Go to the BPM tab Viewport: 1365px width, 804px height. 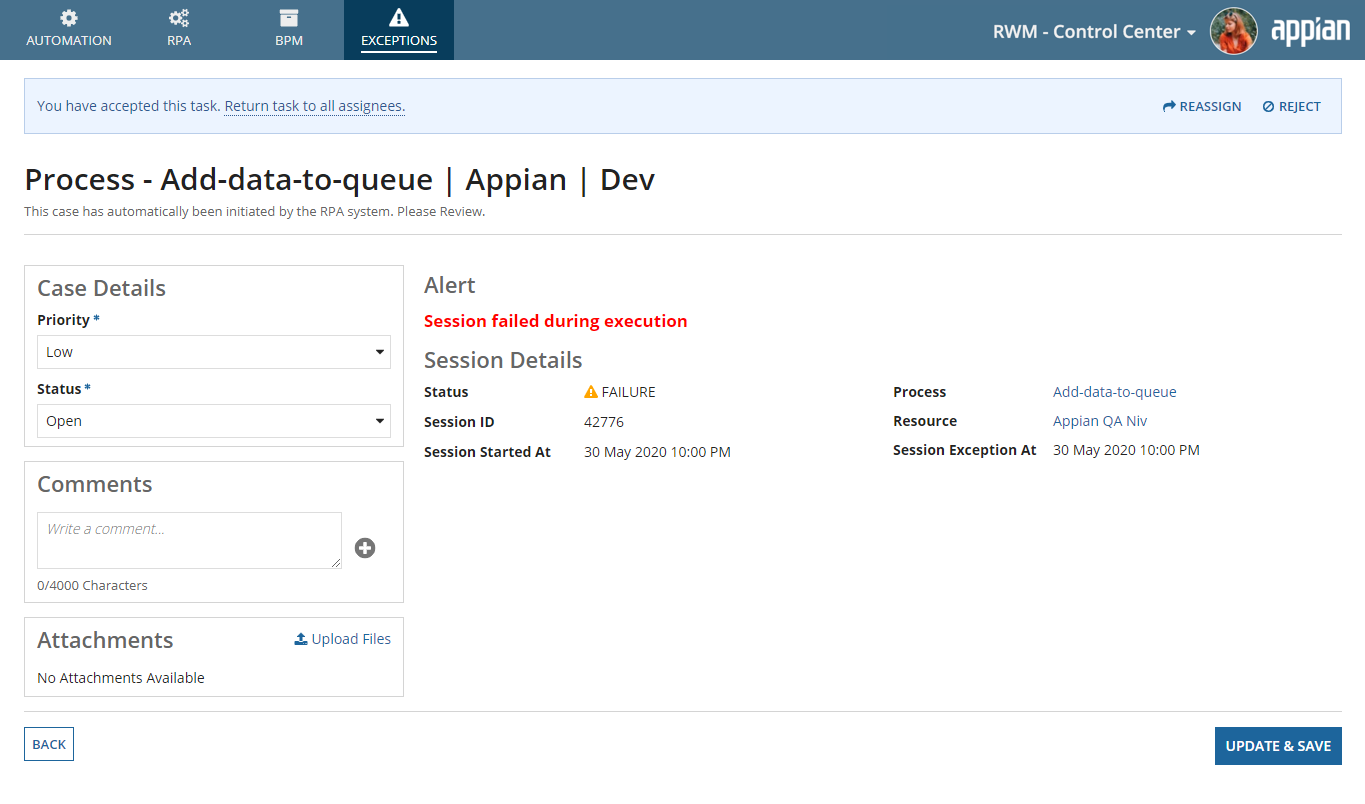289,30
